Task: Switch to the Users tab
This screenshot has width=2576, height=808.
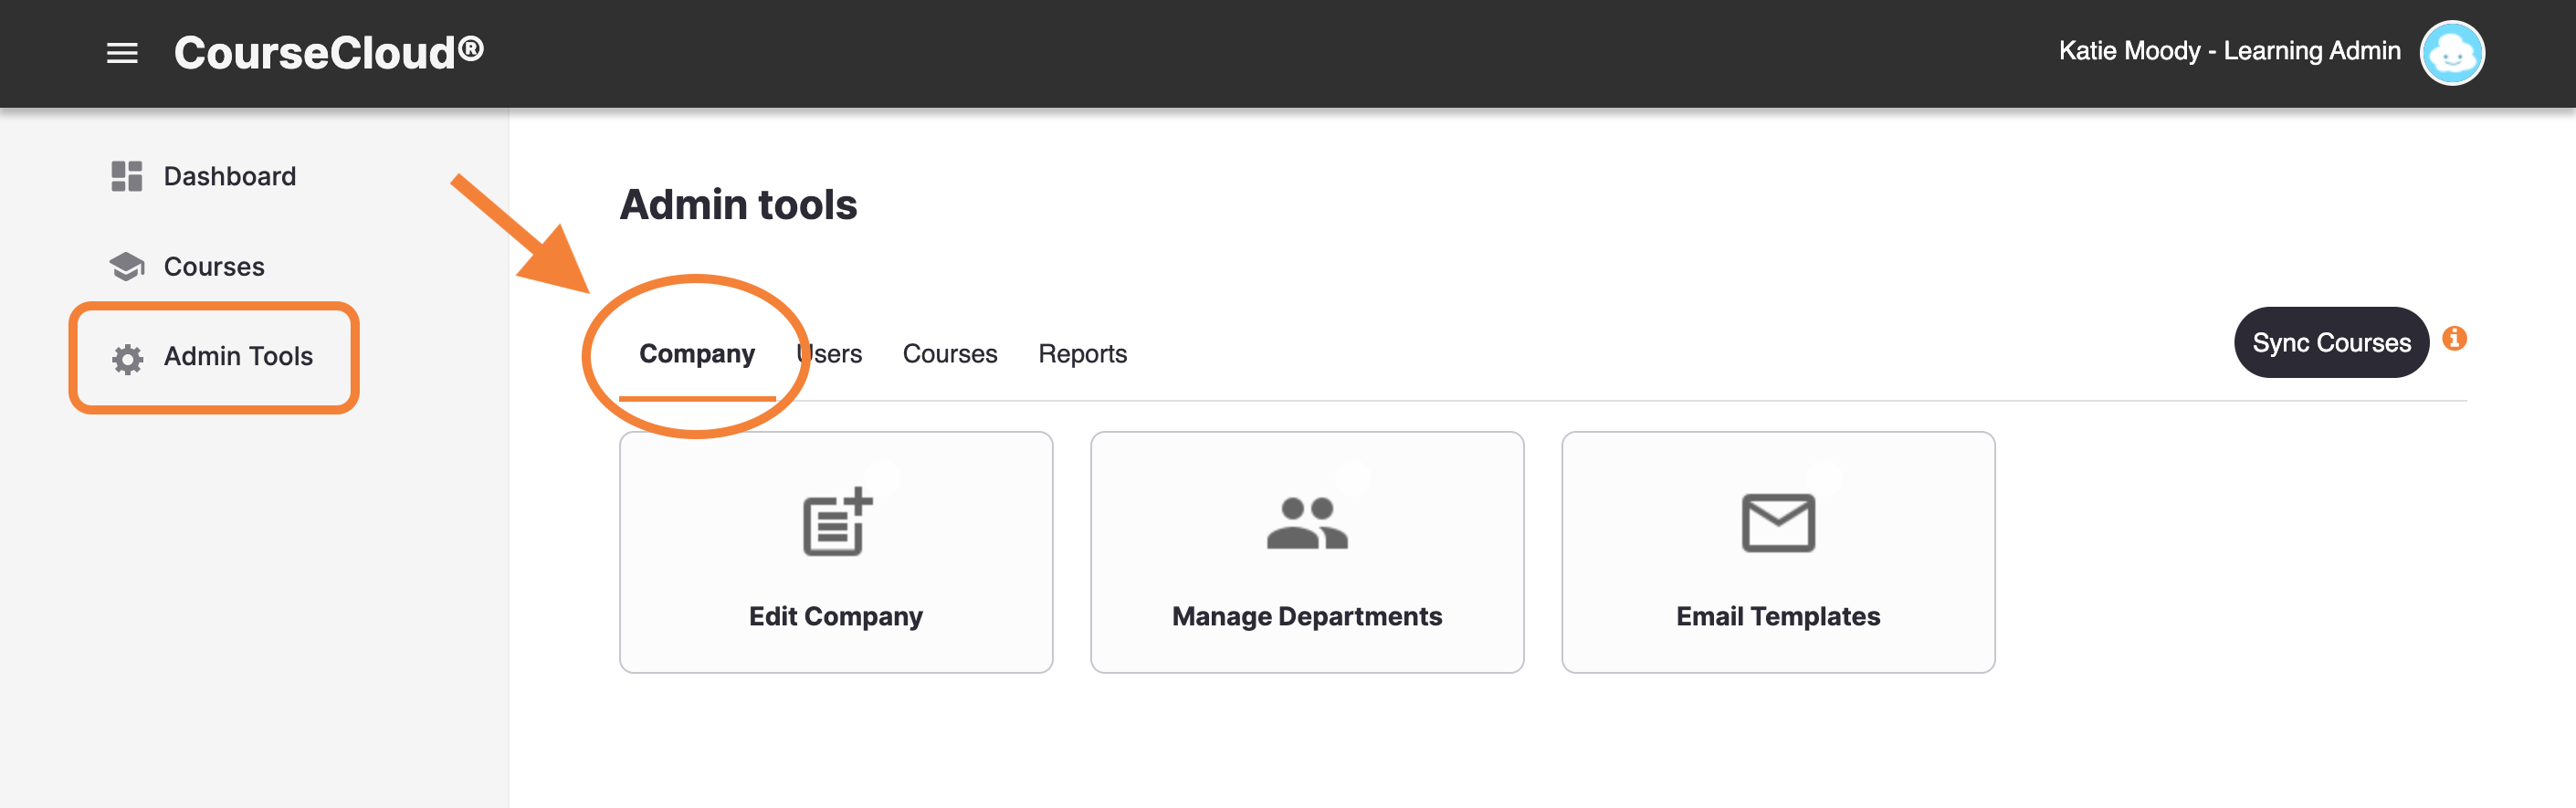Action: (x=829, y=354)
